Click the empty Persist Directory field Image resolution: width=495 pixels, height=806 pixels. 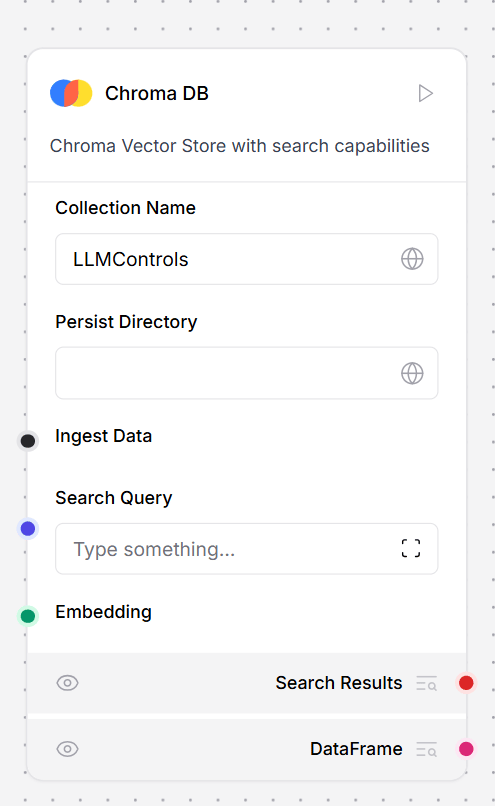(x=247, y=373)
